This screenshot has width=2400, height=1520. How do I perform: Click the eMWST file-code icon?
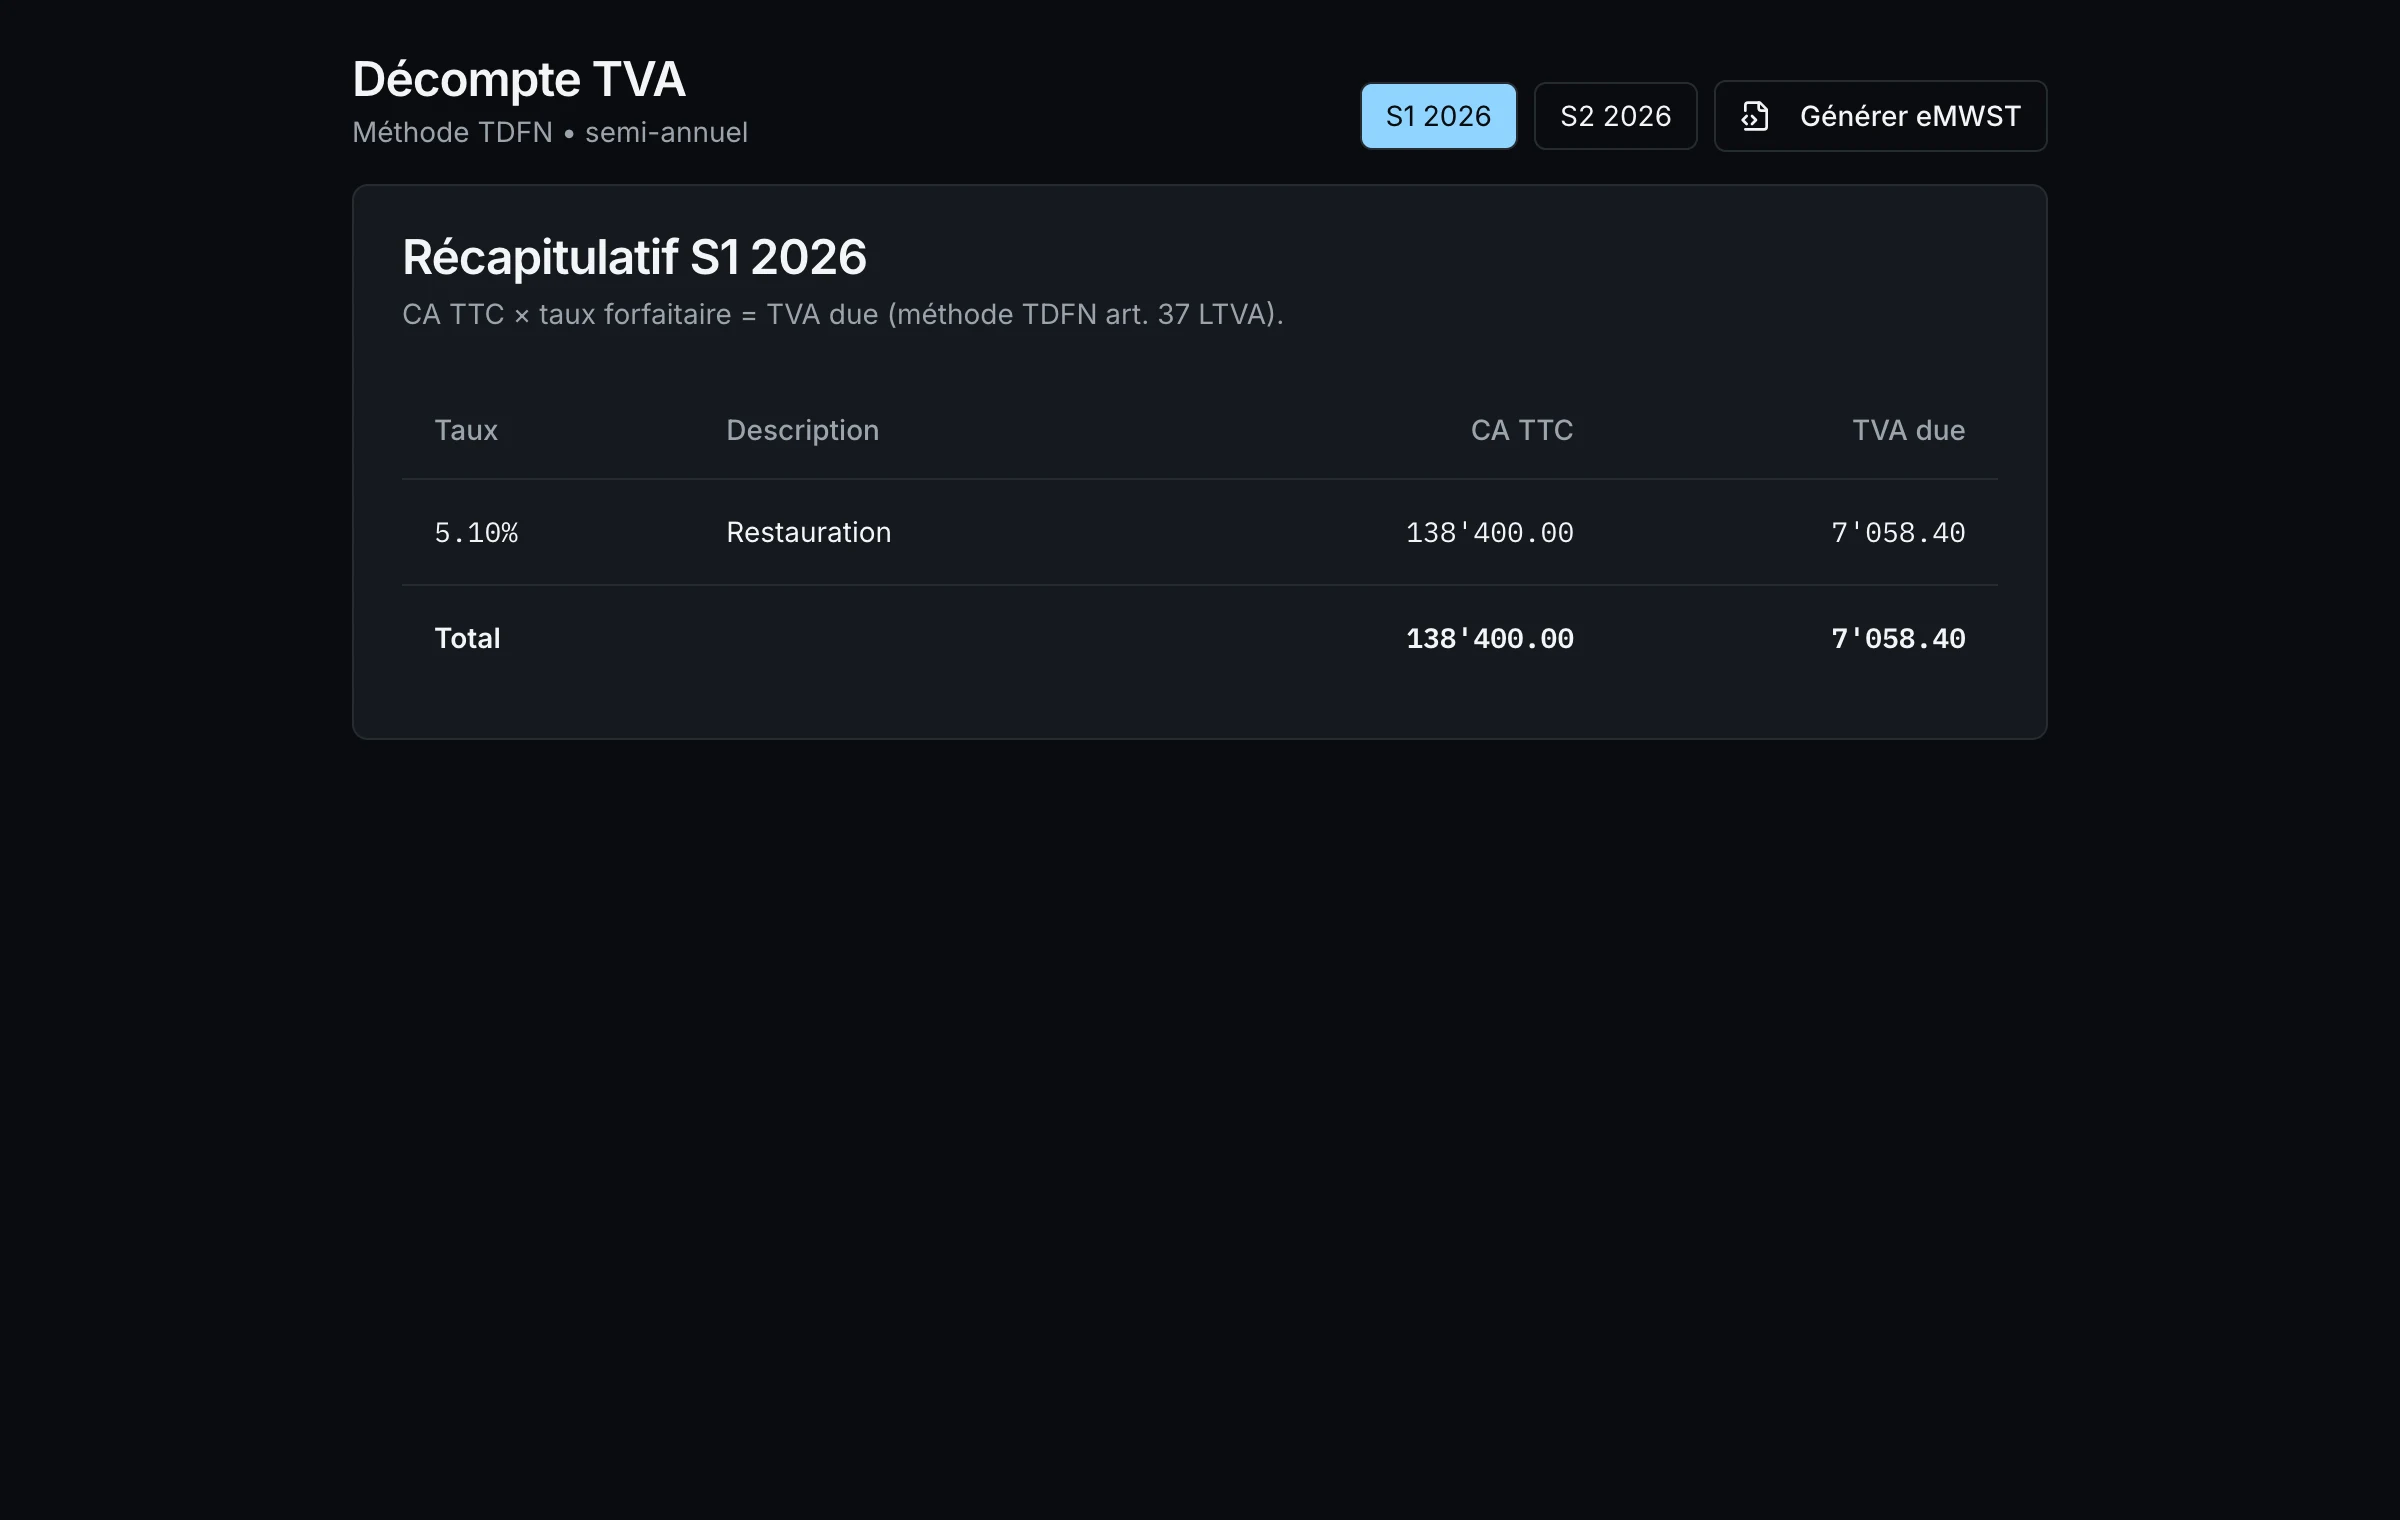[1755, 116]
